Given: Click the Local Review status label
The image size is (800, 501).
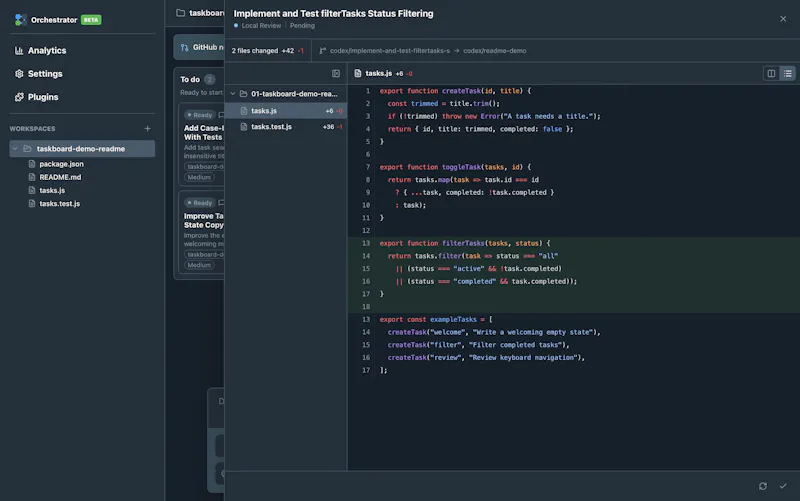Looking at the screenshot, I should [x=261, y=26].
